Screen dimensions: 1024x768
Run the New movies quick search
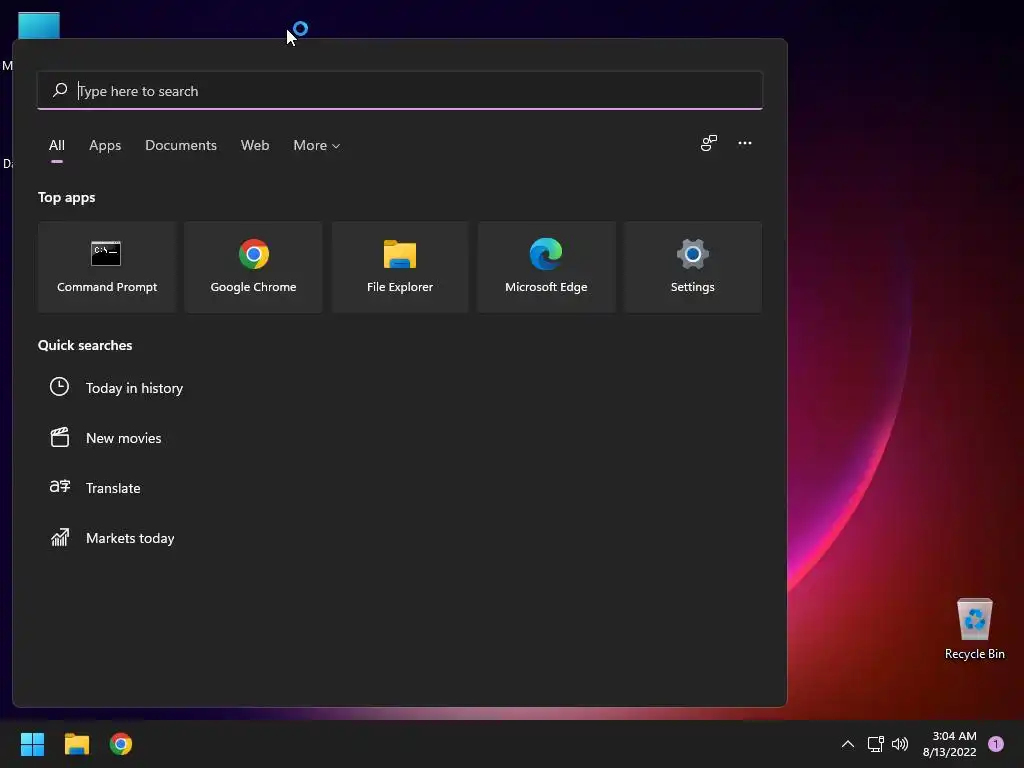(123, 438)
